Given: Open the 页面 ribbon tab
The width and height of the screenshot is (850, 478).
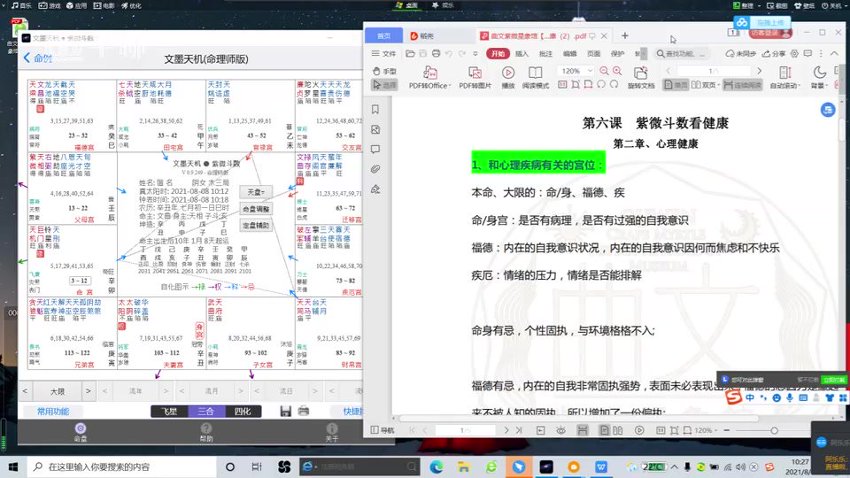Looking at the screenshot, I should tap(594, 54).
